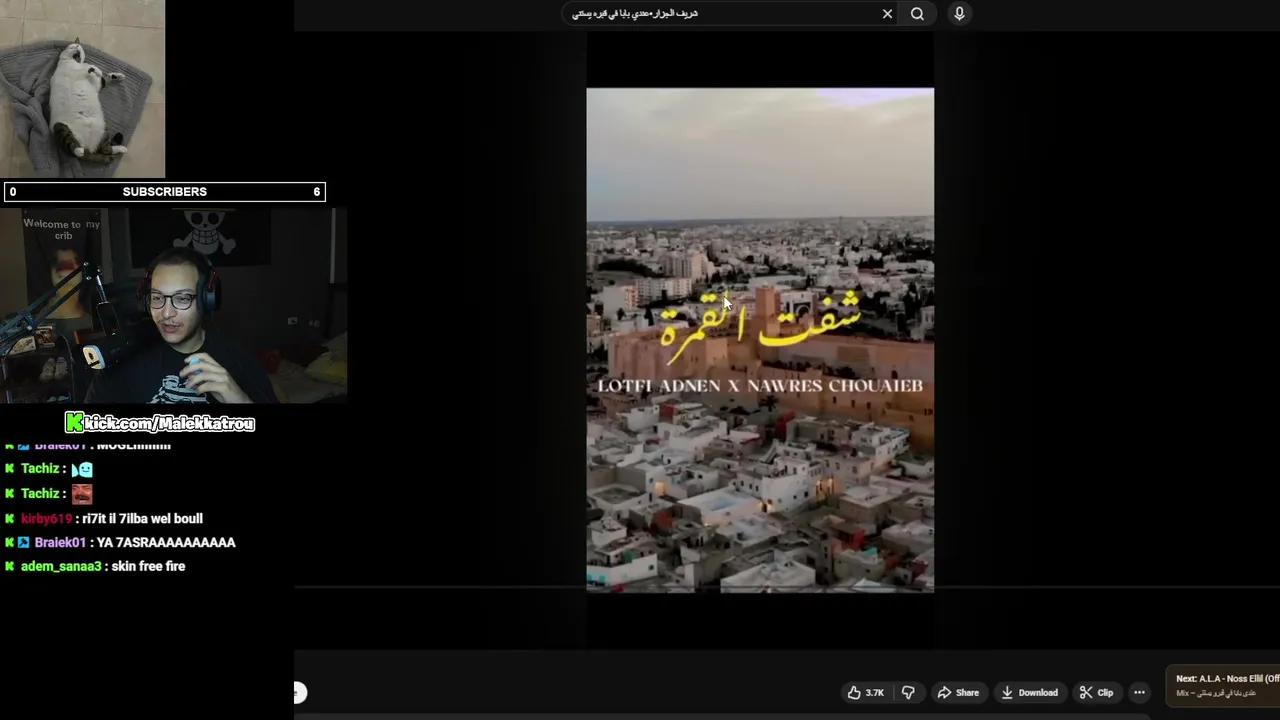Create a Clip with scissors button
Viewport: 1280px width, 720px height.
(1096, 692)
